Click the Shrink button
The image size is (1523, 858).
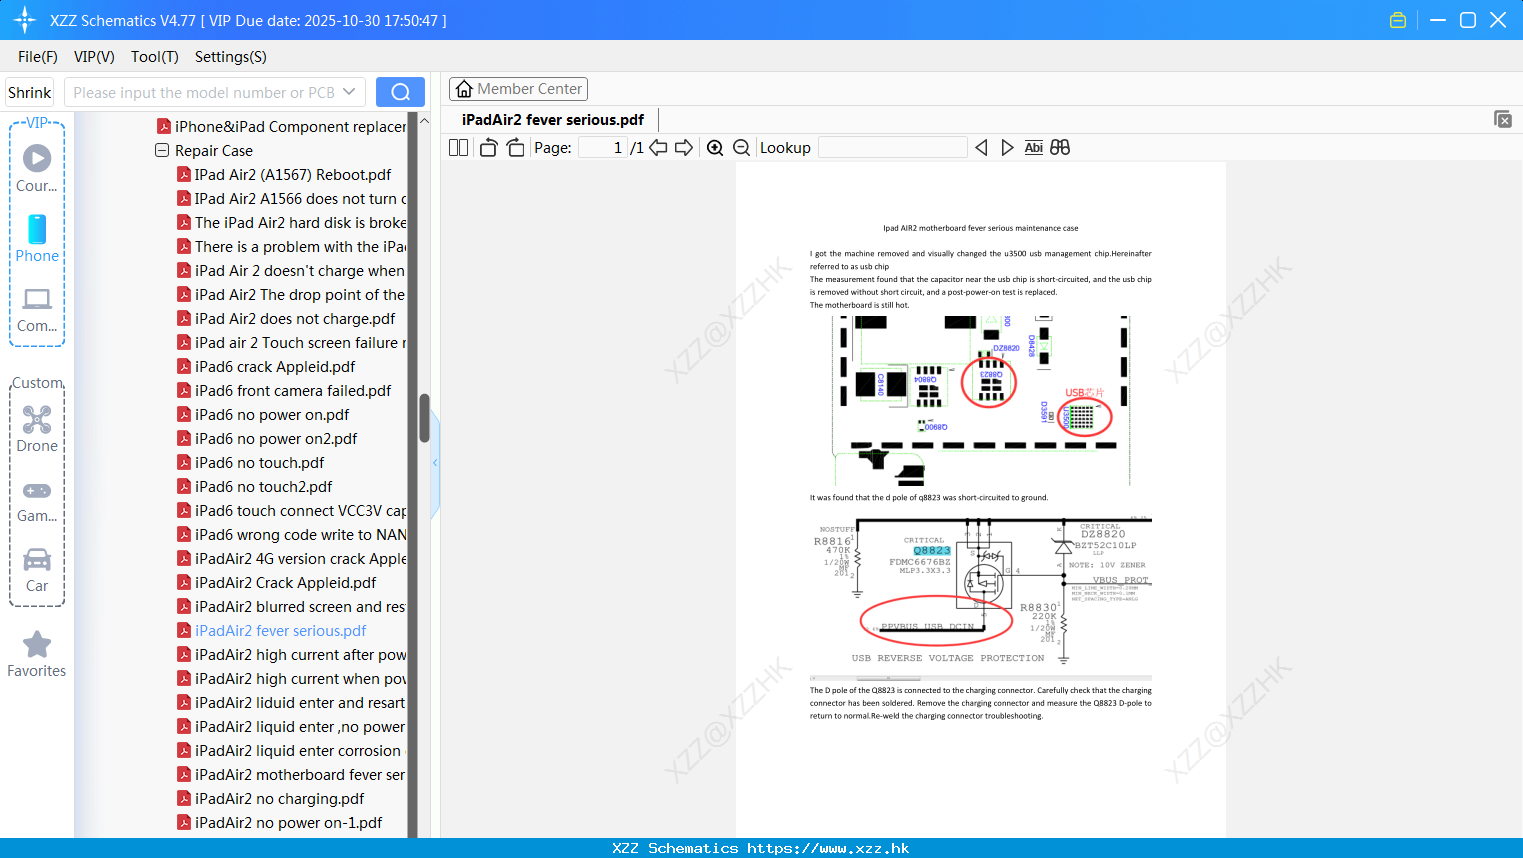tap(30, 92)
